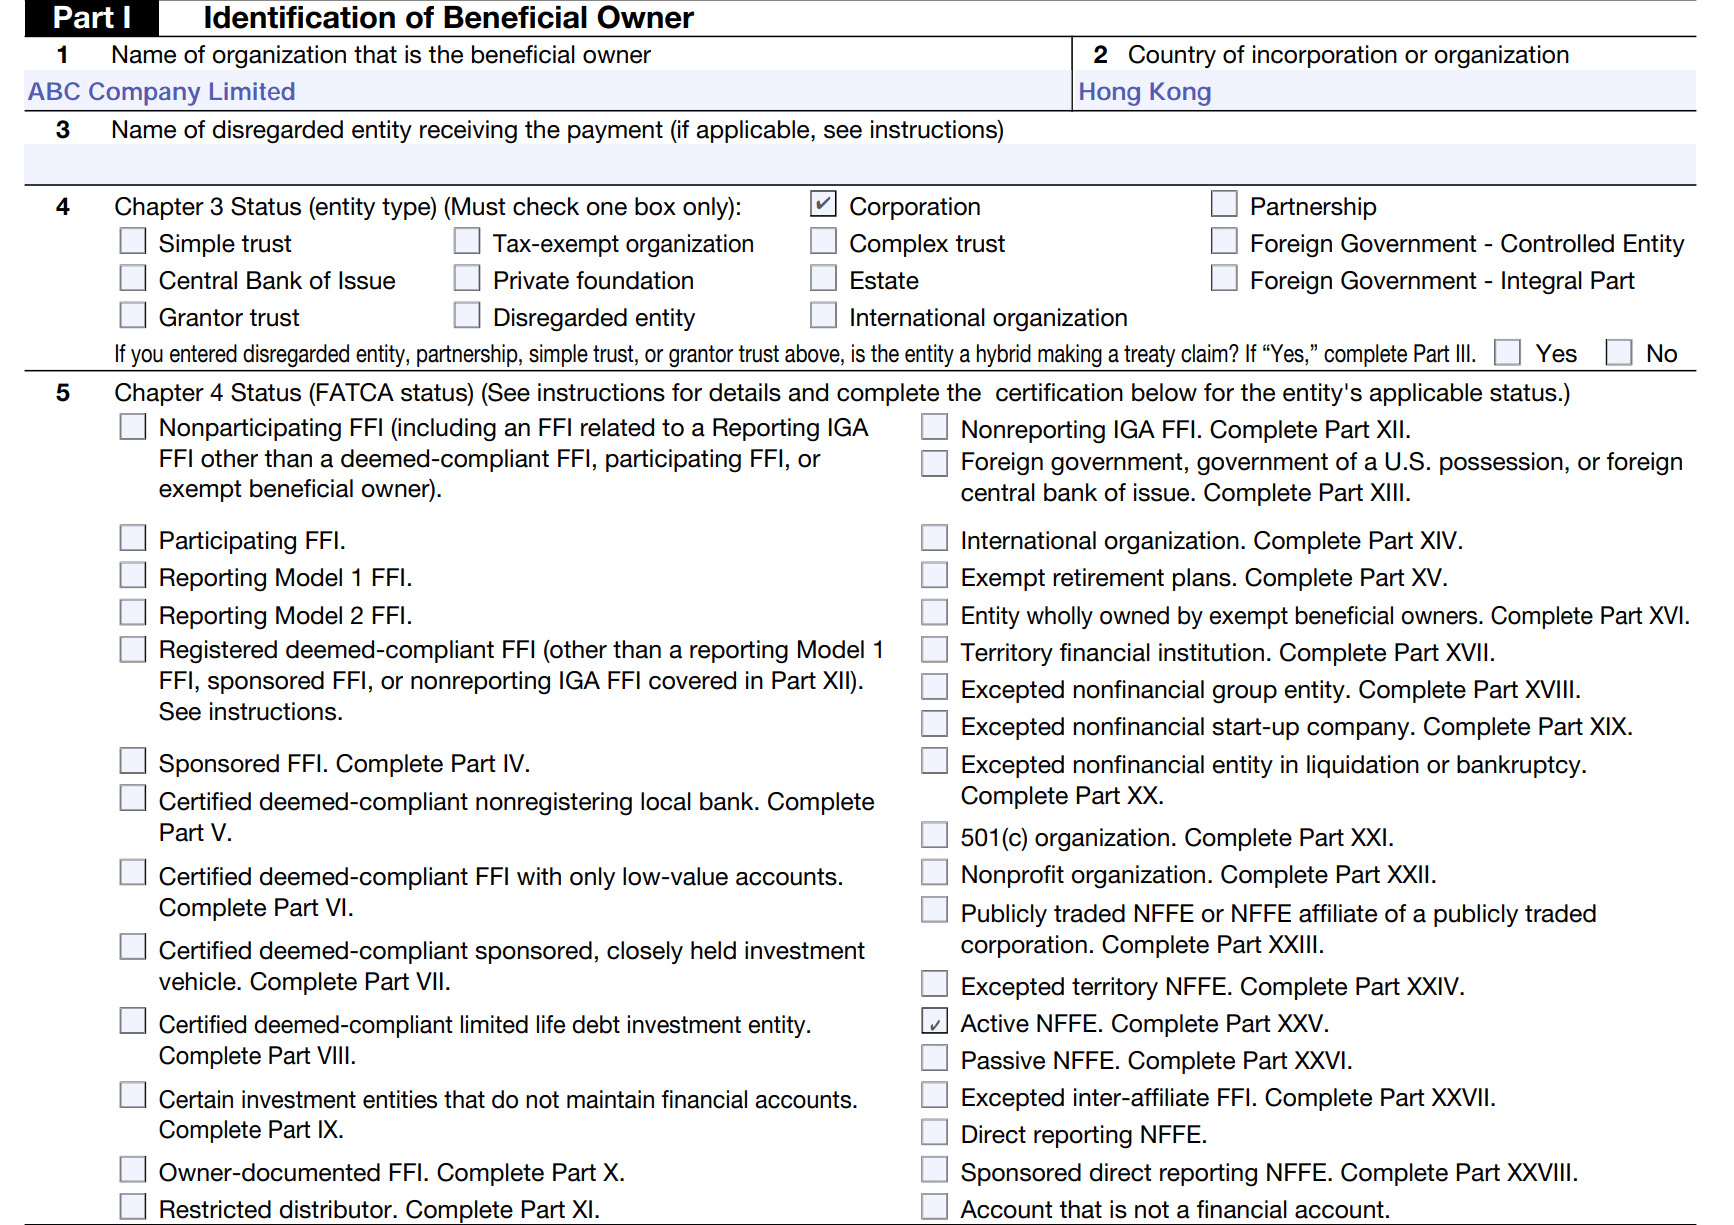Image resolution: width=1734 pixels, height=1225 pixels.
Task: Check the Direct reporting NFFE box
Action: (x=934, y=1133)
